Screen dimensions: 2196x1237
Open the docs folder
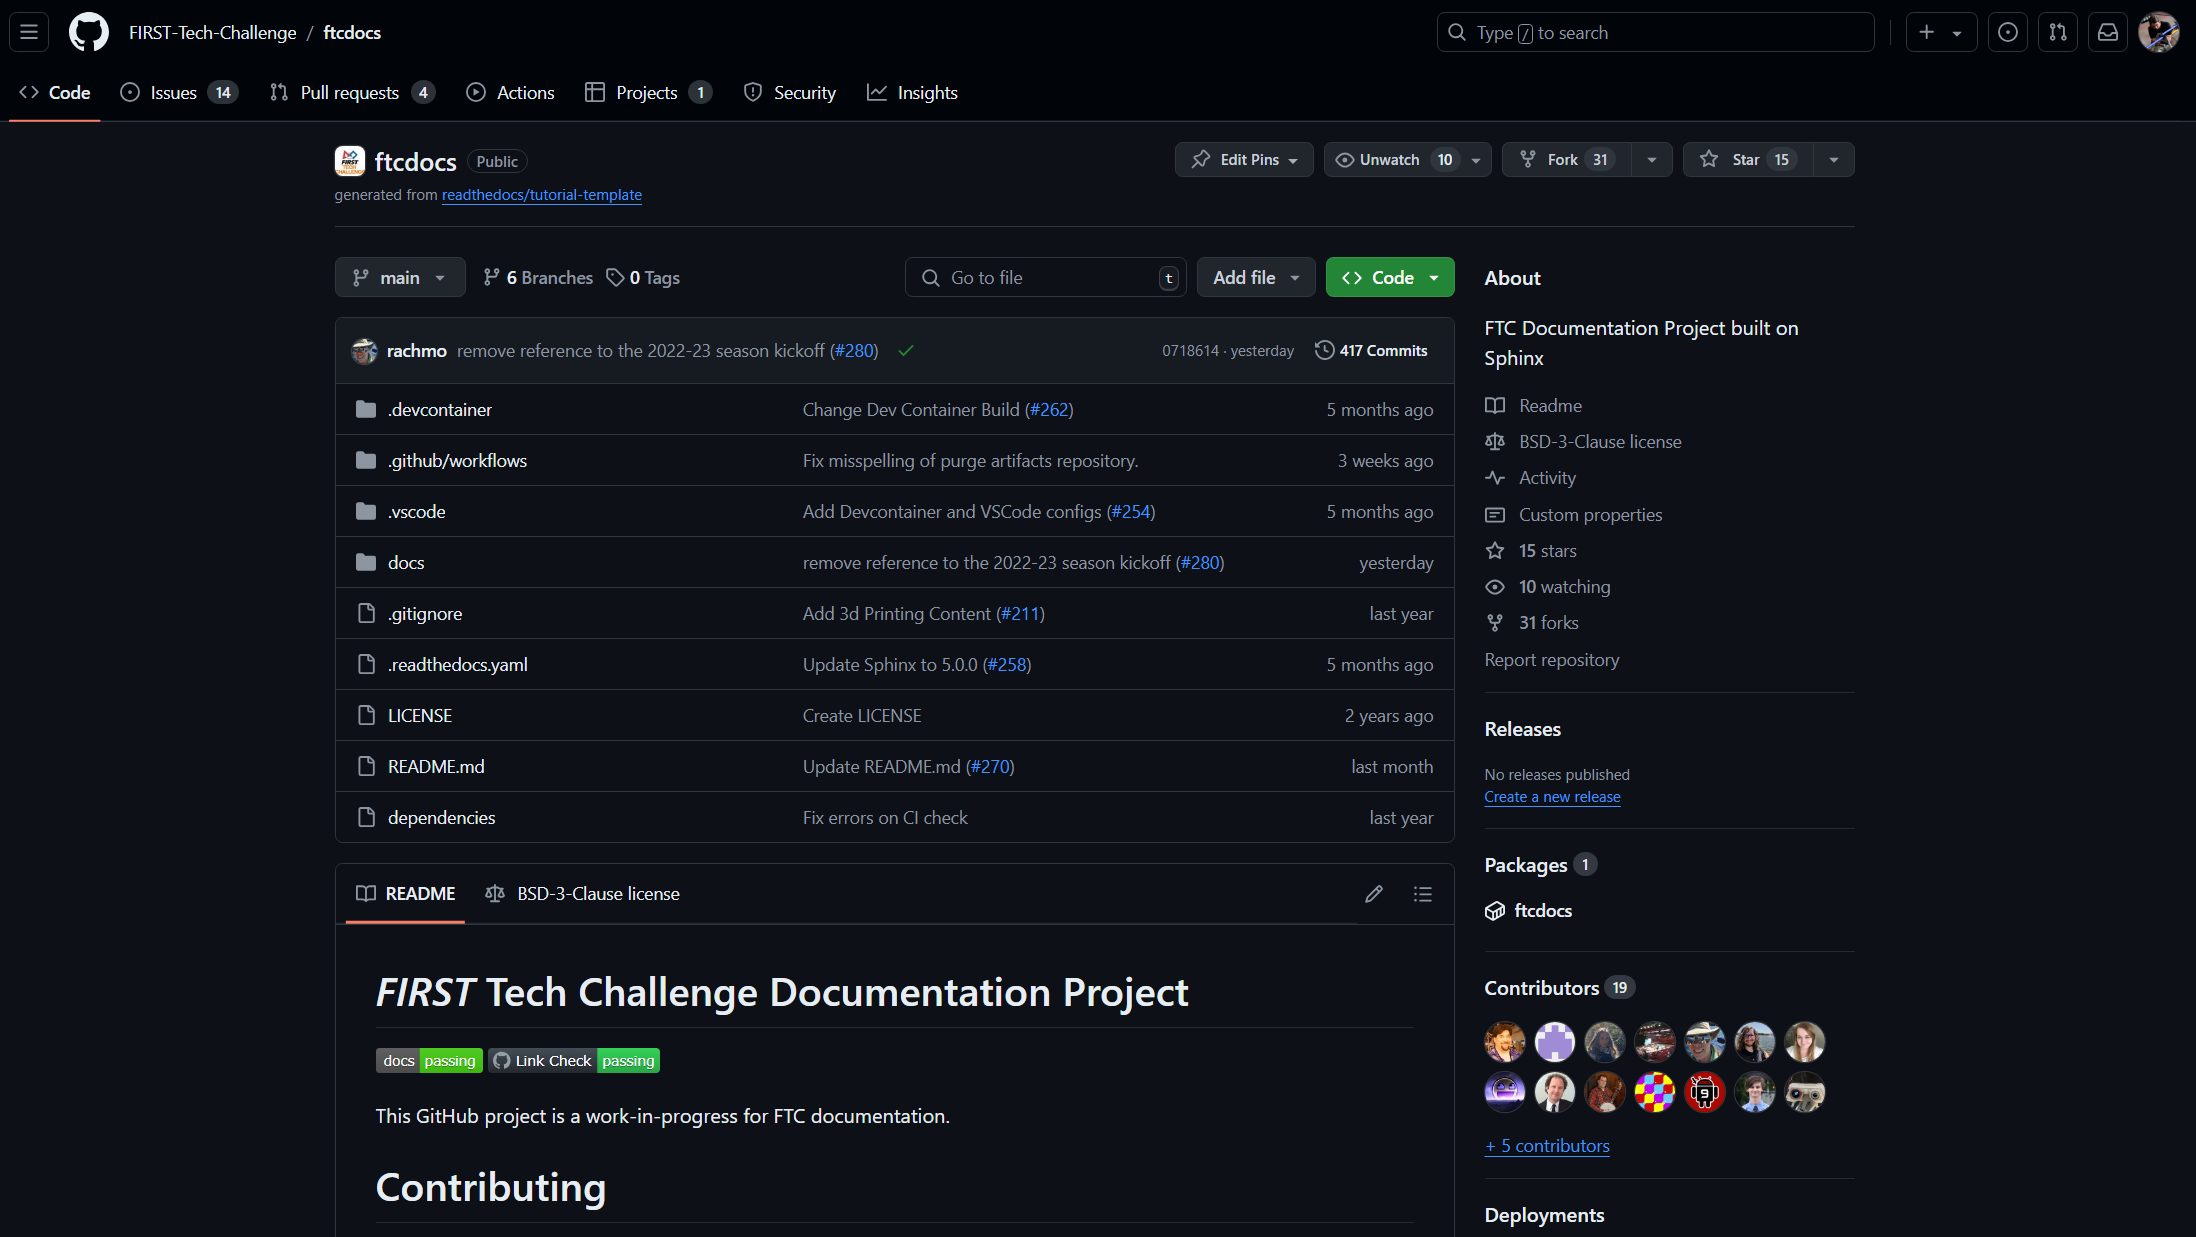coord(406,563)
